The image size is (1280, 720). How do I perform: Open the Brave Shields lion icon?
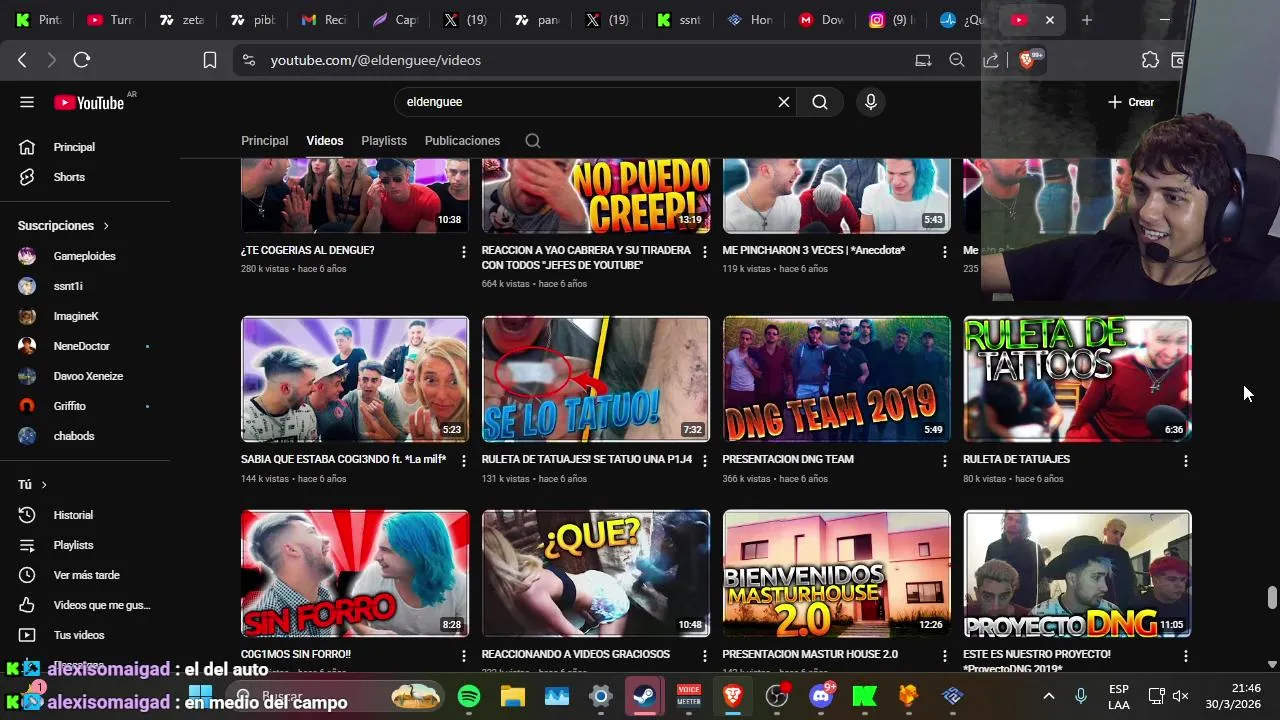(1027, 60)
